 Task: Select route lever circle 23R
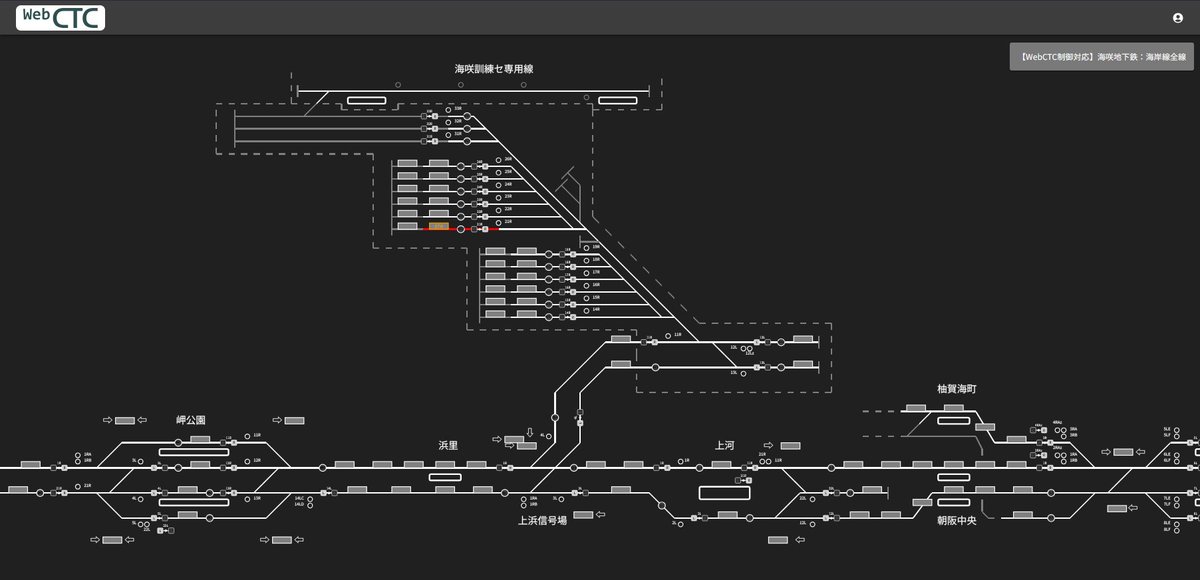tap(498, 197)
